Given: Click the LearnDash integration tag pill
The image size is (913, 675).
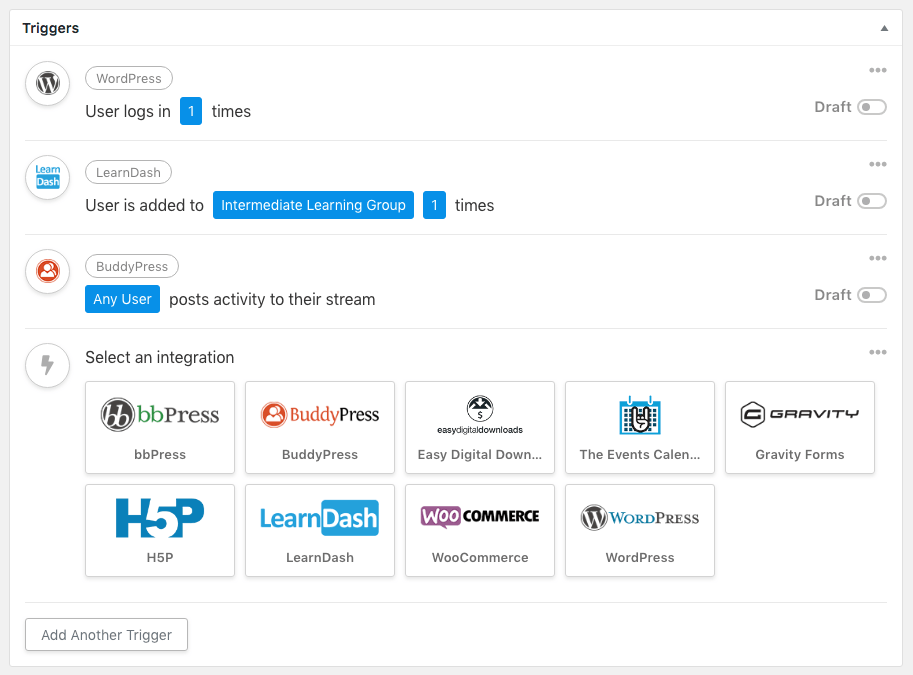Looking at the screenshot, I should 128,172.
